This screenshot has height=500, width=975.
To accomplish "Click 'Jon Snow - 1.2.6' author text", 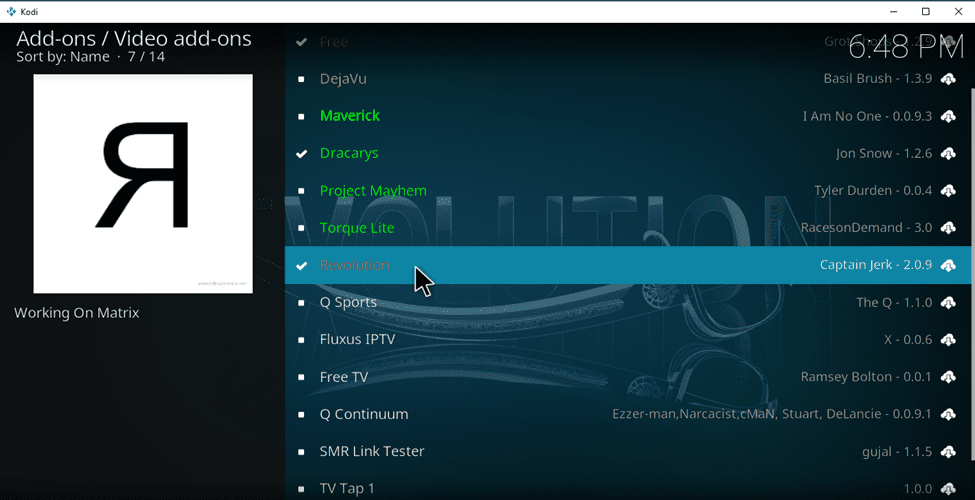I will pos(884,154).
